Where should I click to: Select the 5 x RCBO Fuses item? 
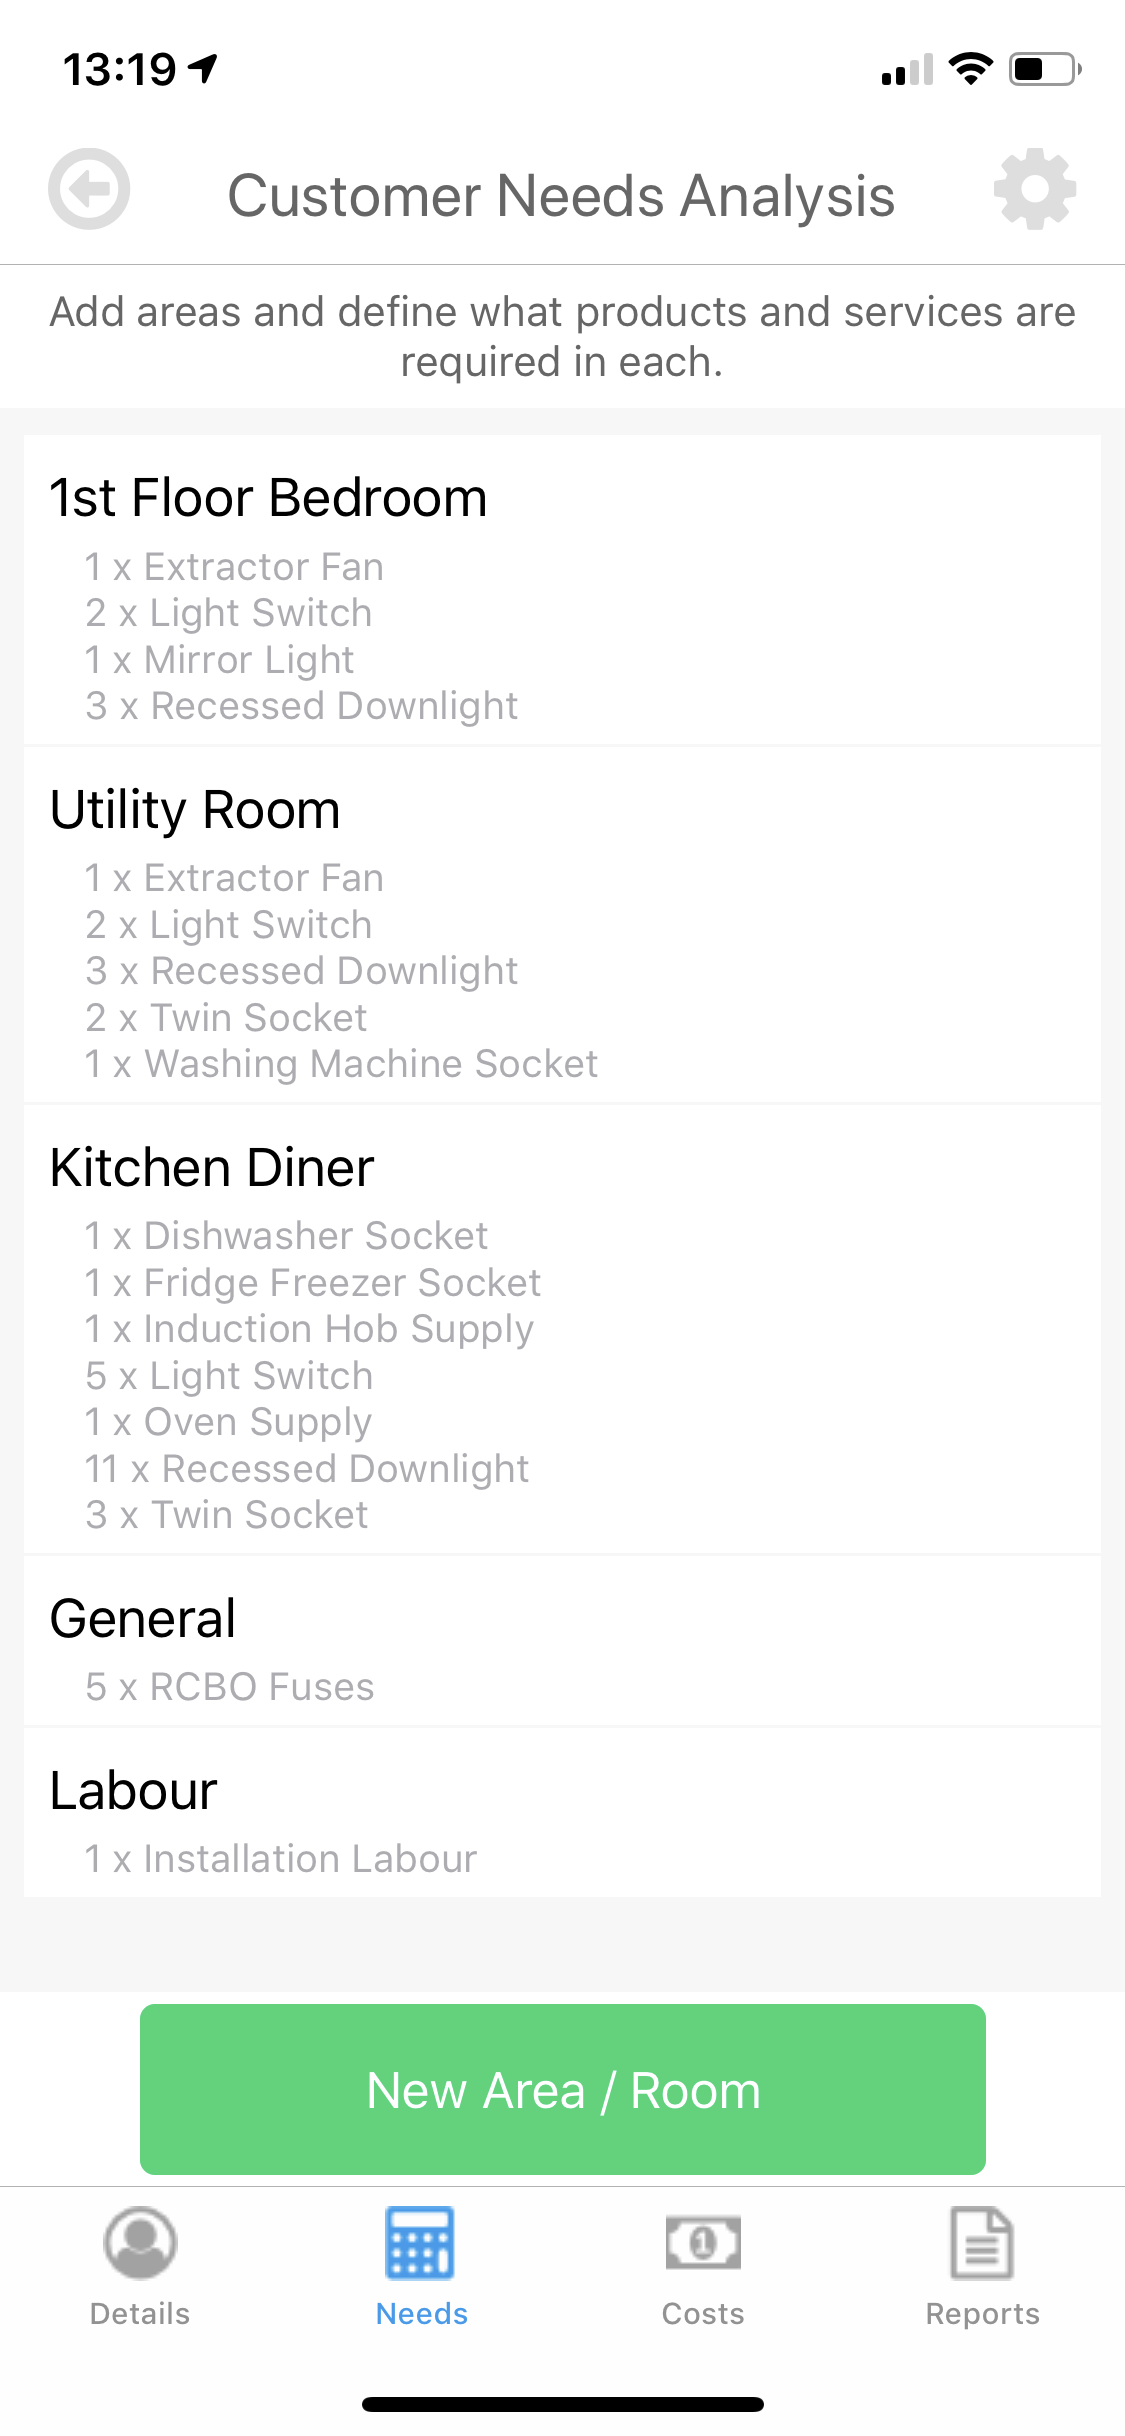tap(230, 1687)
